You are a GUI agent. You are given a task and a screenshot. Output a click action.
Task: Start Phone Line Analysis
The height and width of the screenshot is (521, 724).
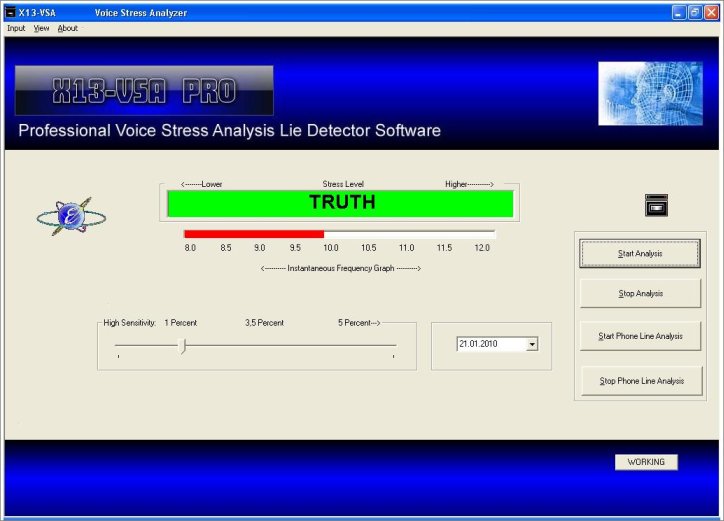pos(640,336)
